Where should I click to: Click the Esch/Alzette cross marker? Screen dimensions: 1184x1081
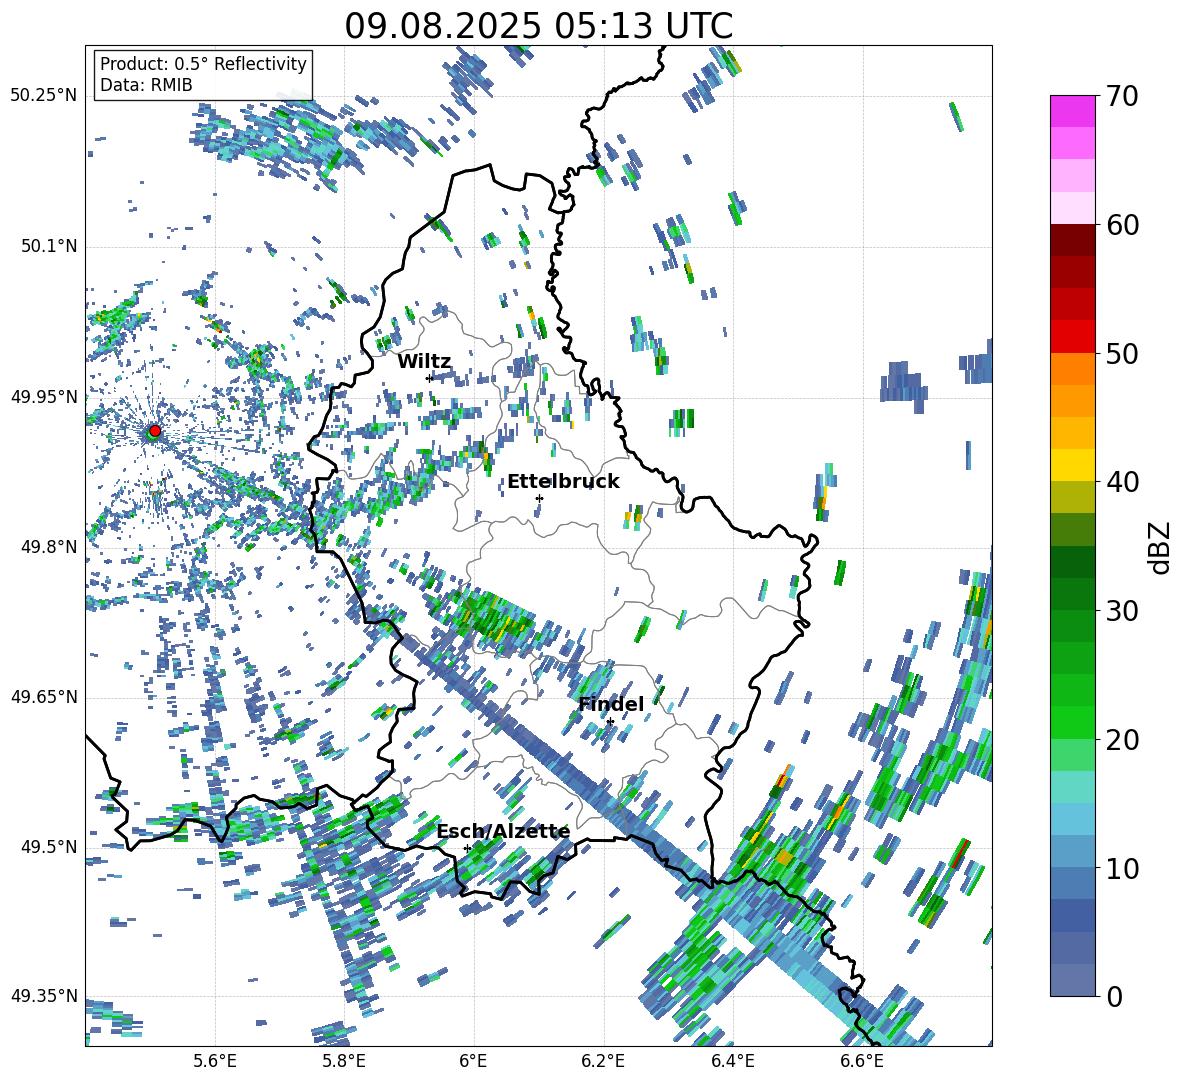[467, 848]
